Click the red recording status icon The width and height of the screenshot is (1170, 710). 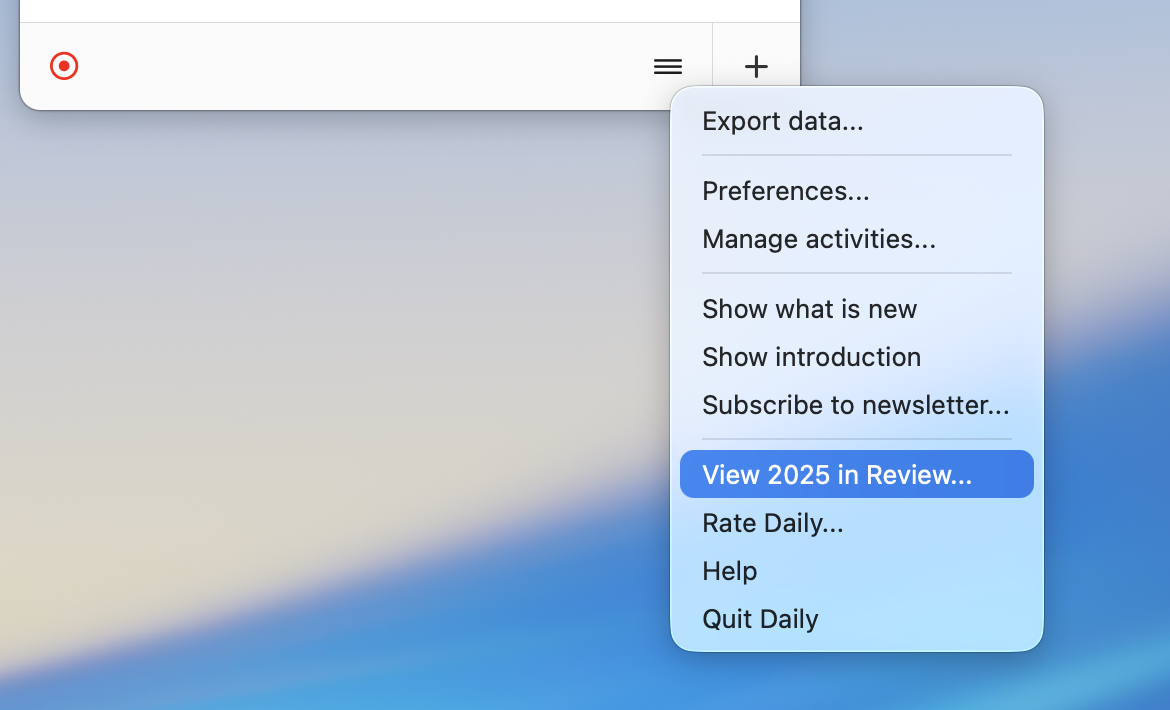tap(63, 66)
